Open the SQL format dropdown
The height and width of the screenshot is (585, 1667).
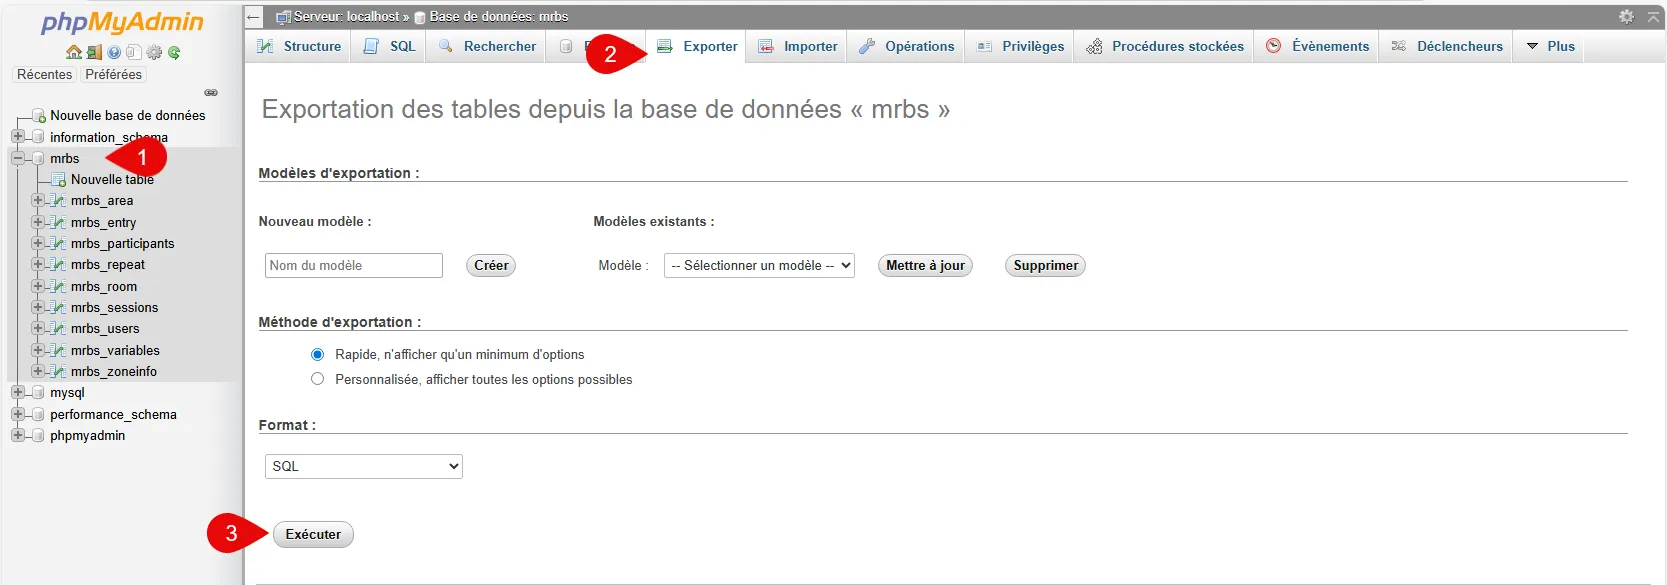(x=363, y=466)
